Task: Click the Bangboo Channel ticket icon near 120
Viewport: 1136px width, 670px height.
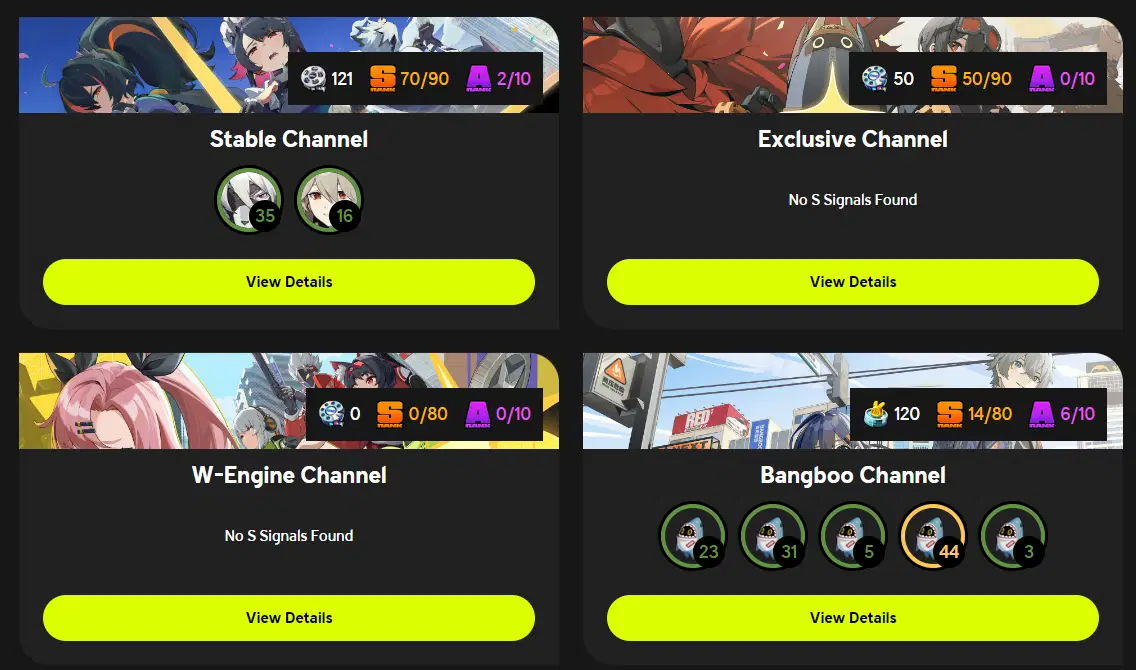Action: [876, 414]
